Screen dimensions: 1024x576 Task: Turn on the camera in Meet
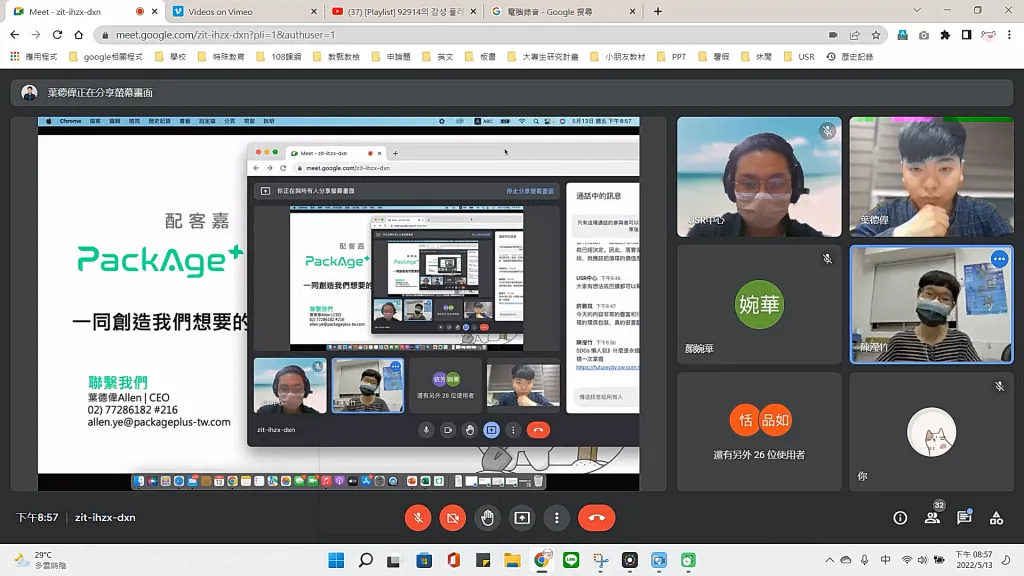pos(453,518)
